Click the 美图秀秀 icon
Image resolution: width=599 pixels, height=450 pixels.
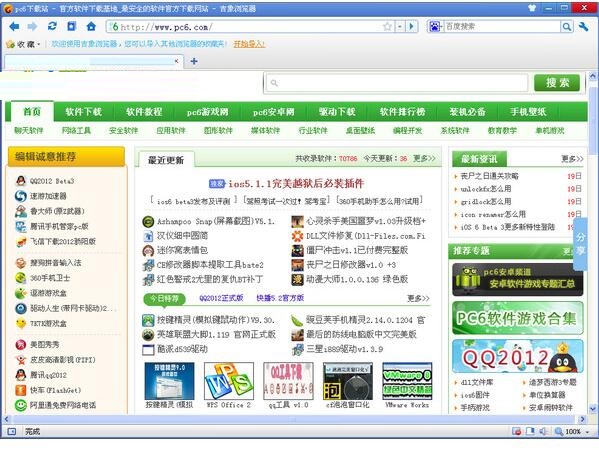(x=21, y=345)
